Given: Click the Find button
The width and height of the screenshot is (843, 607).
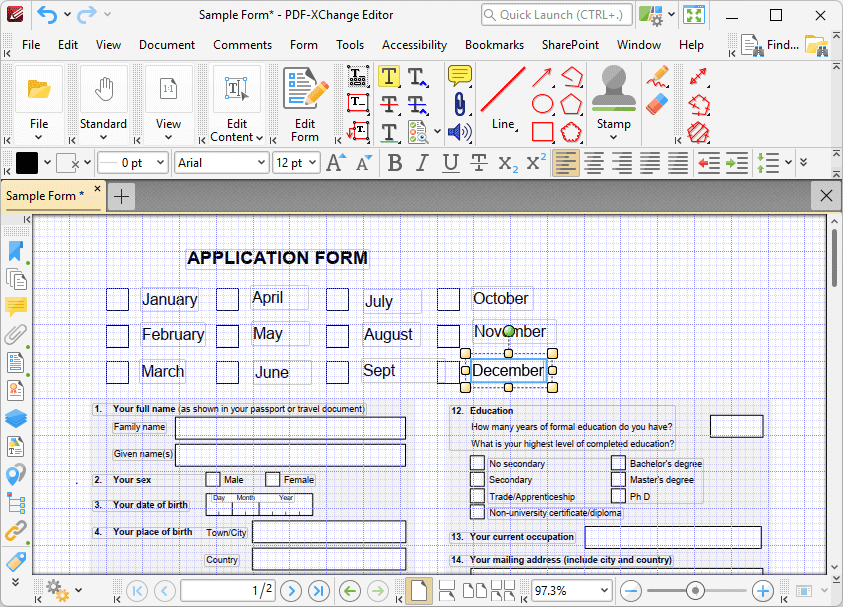Looking at the screenshot, I should pyautogui.click(x=770, y=45).
